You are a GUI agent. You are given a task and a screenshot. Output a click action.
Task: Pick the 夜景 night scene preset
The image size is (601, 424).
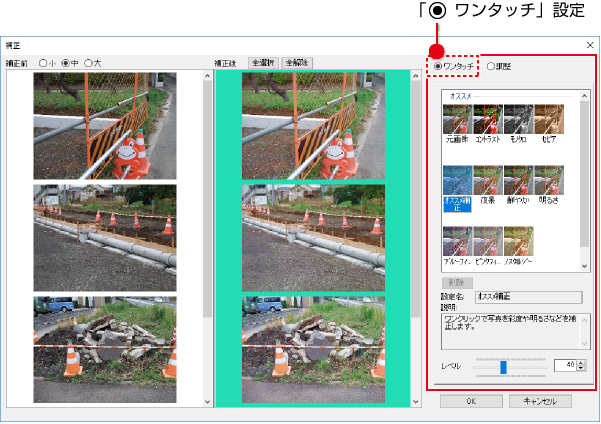click(487, 180)
